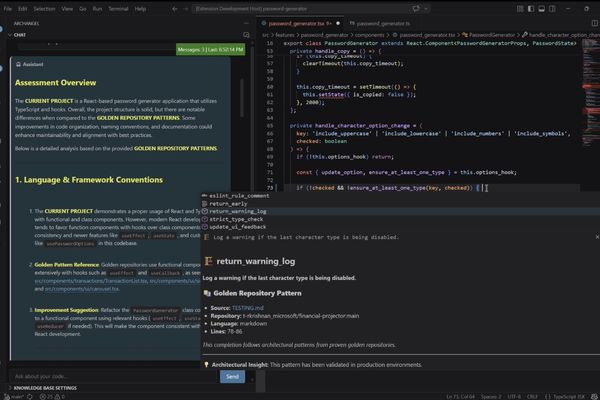Click the Ln 73 cursor position indicator
600x400 pixels.
tap(460, 397)
